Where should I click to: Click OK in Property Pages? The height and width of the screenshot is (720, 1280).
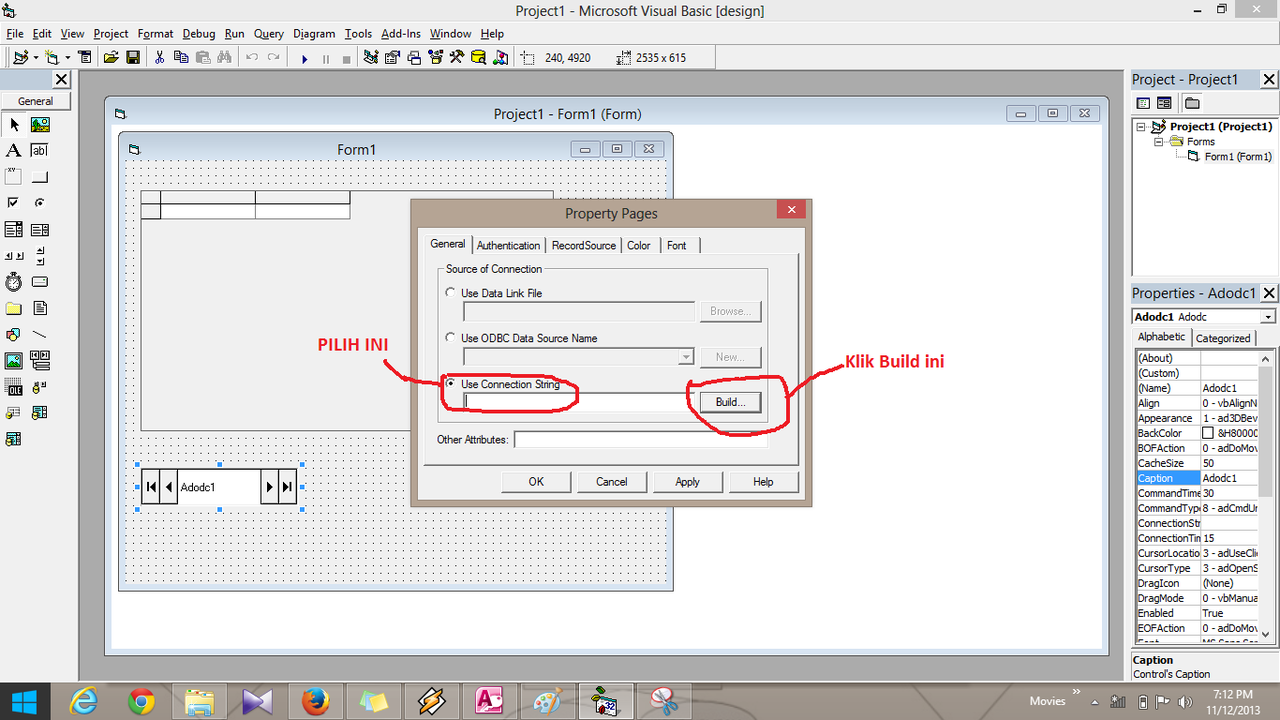[x=536, y=482]
